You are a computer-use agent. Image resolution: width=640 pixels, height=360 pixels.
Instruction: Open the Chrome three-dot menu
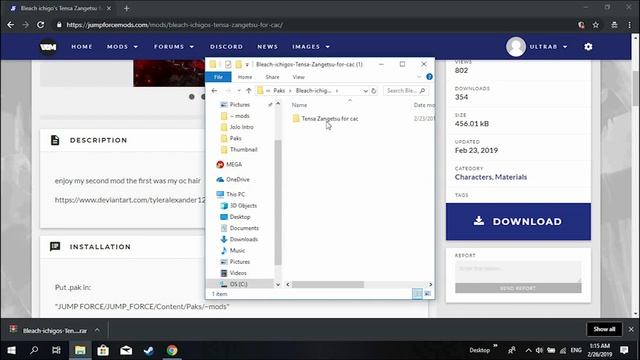tap(629, 25)
